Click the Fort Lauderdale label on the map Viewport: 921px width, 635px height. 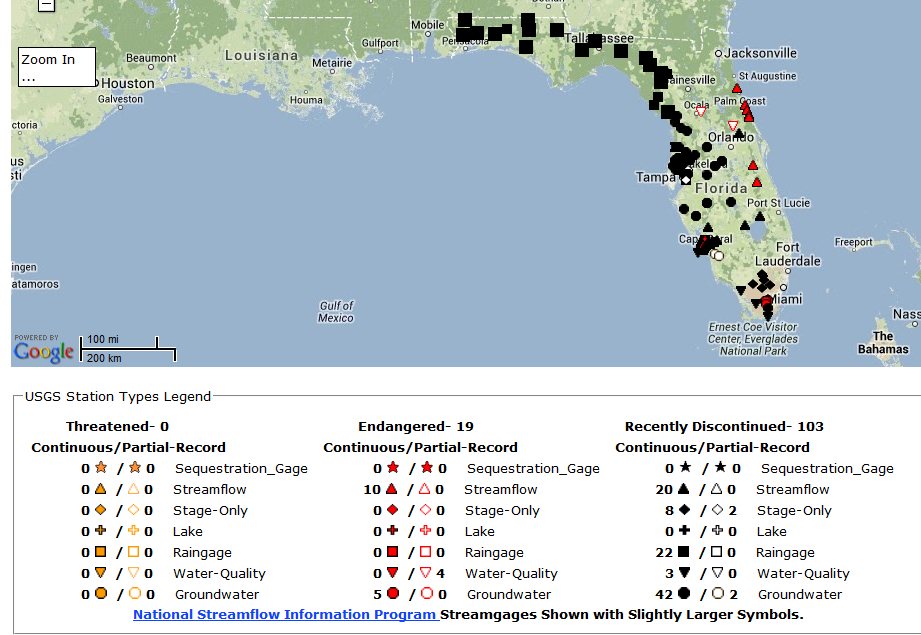(x=788, y=254)
